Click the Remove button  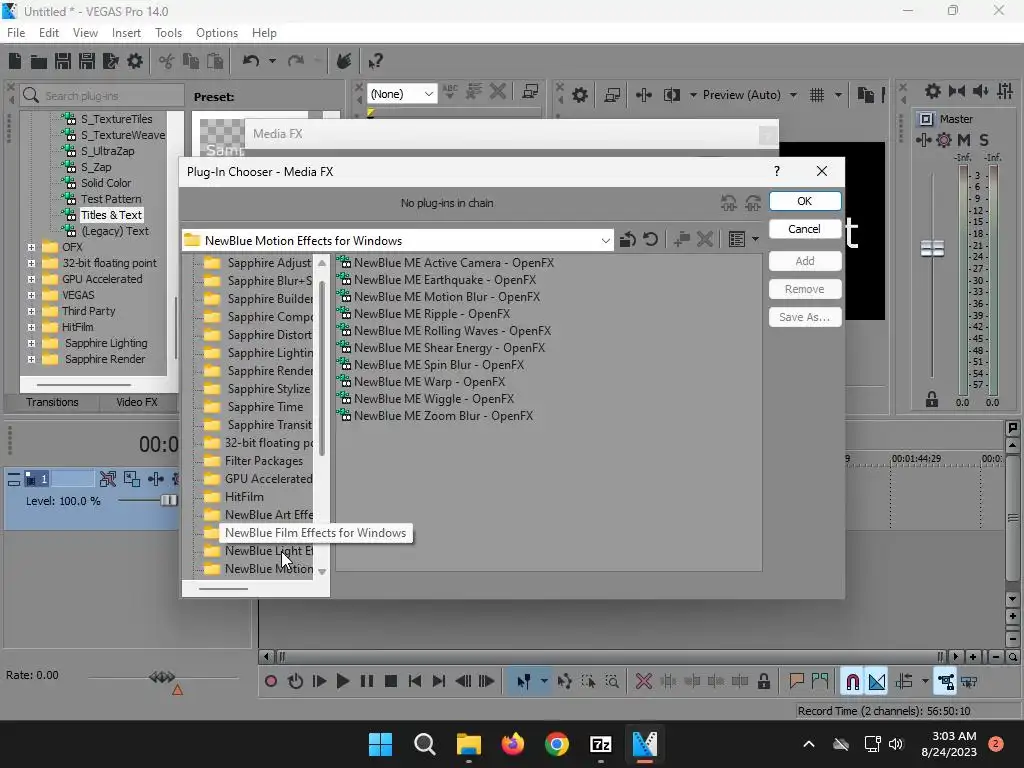[805, 289]
